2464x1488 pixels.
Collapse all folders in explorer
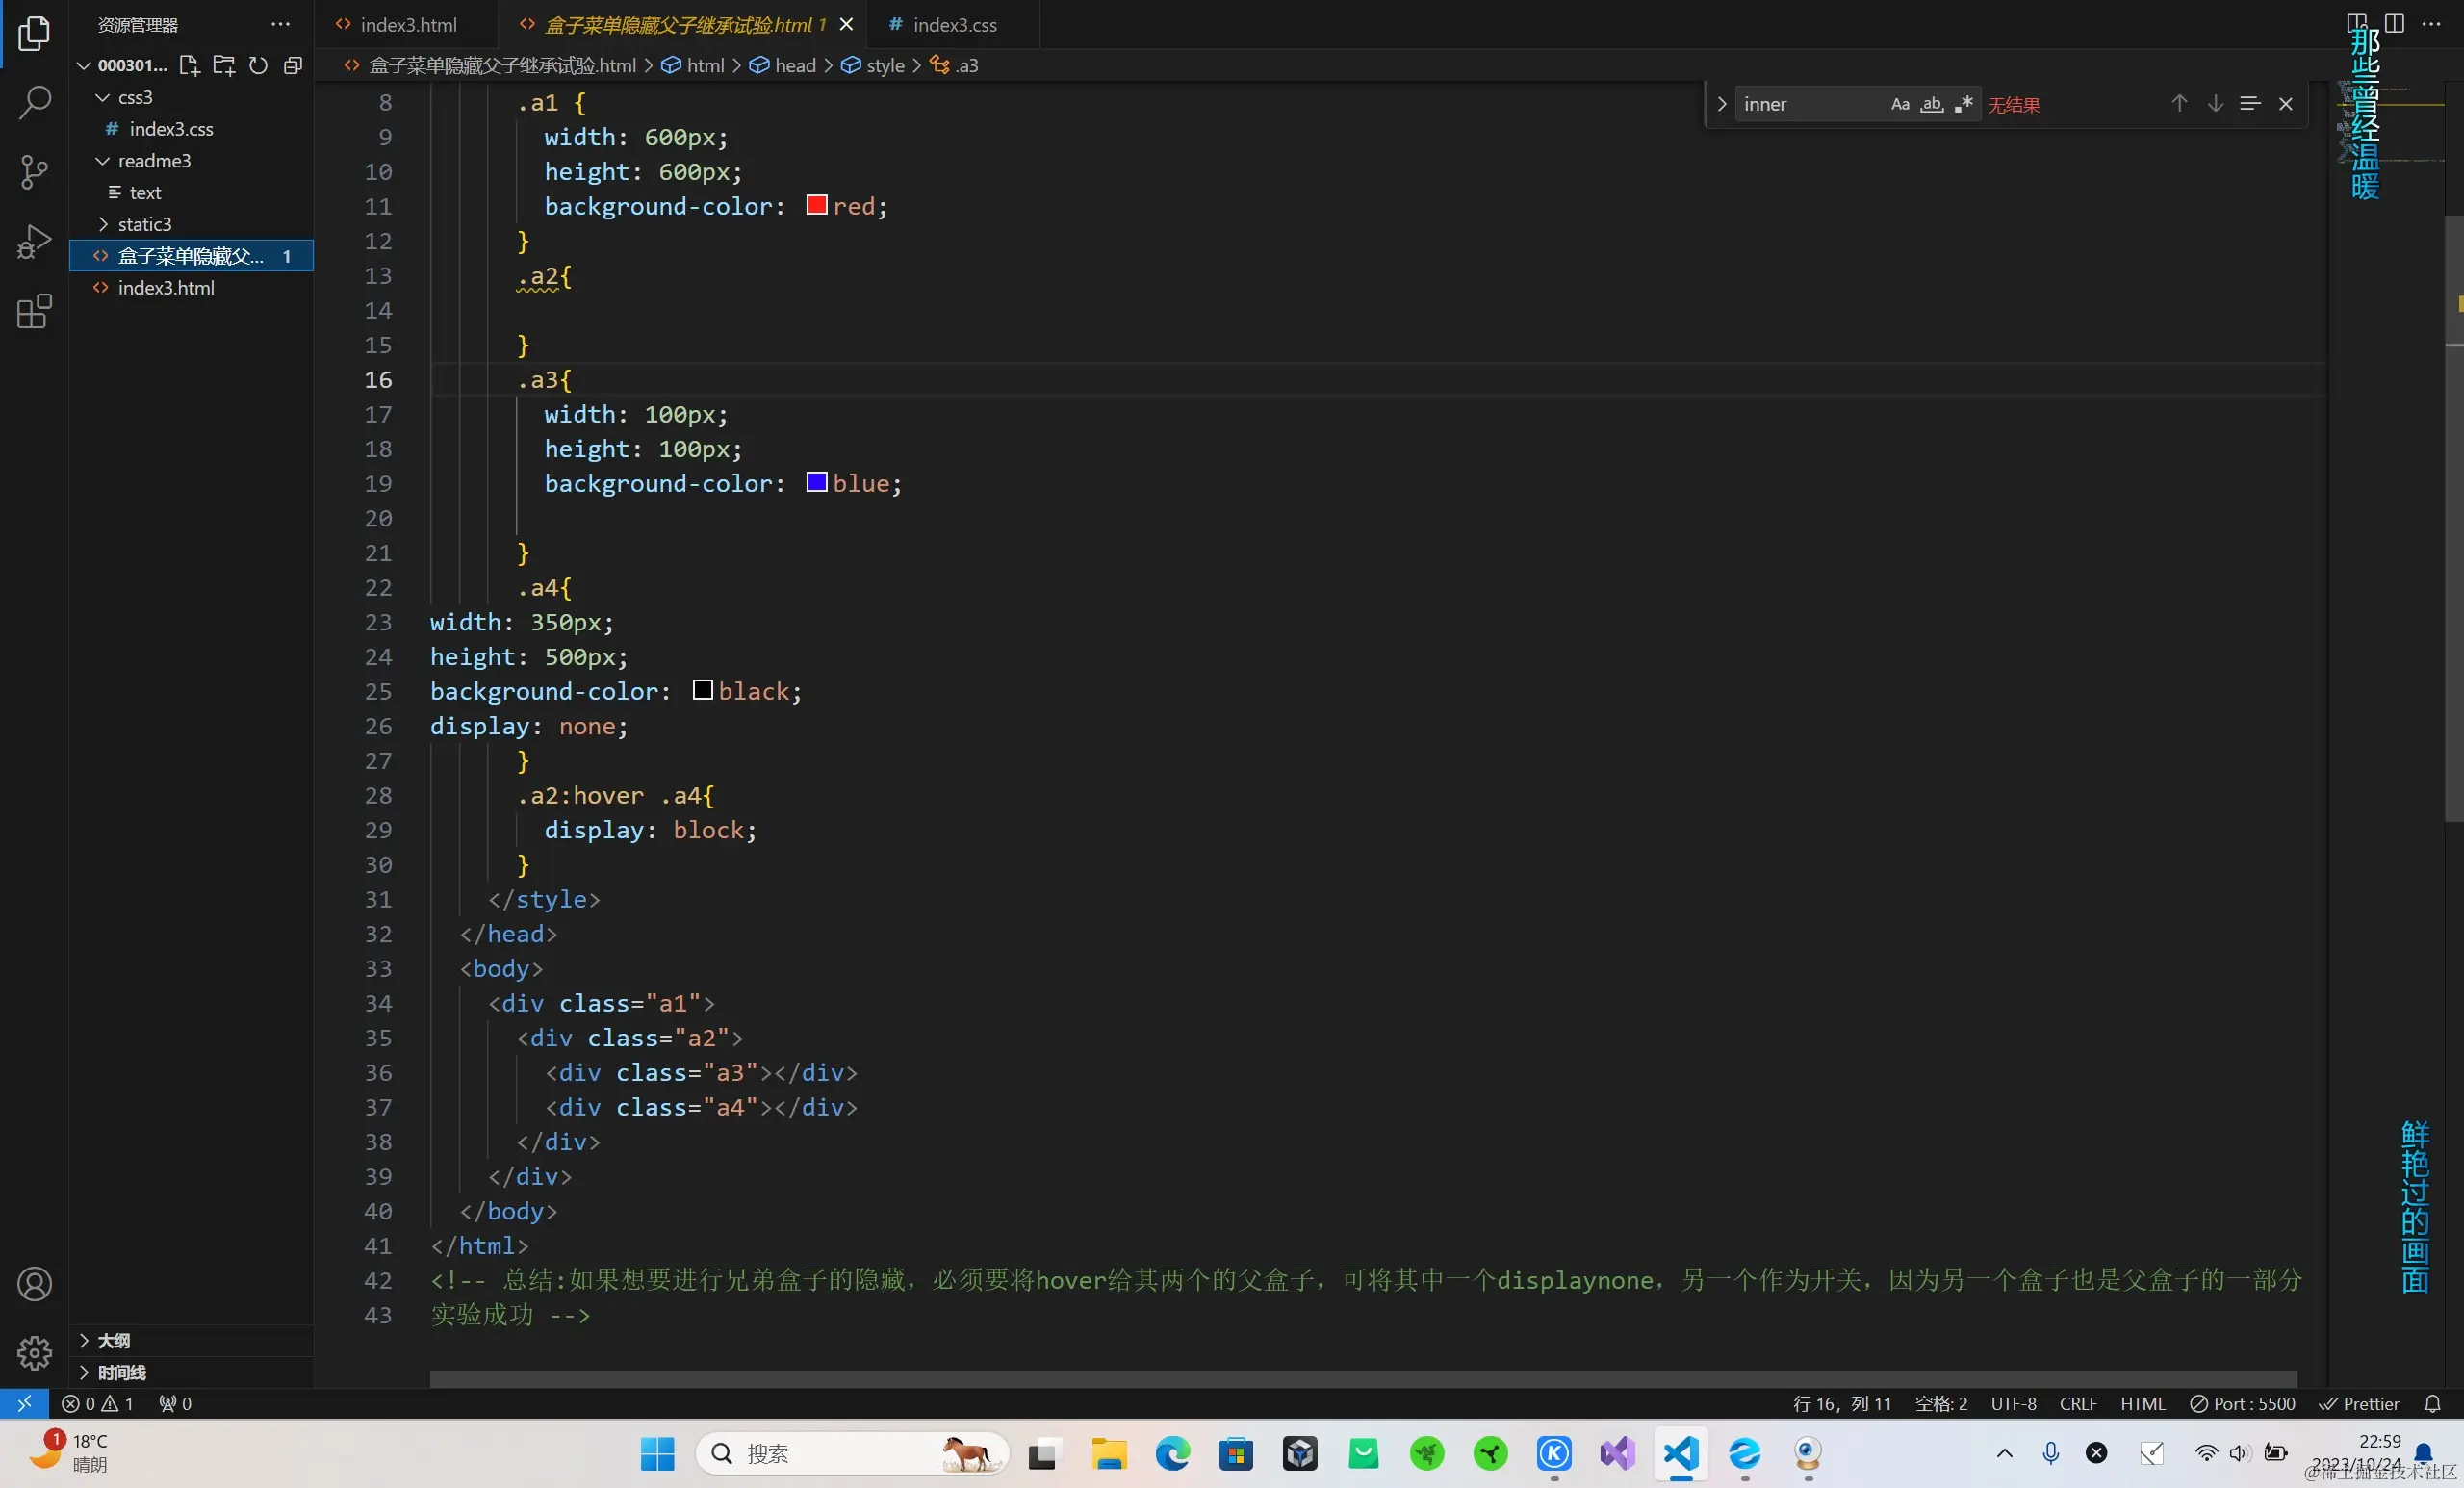293,66
